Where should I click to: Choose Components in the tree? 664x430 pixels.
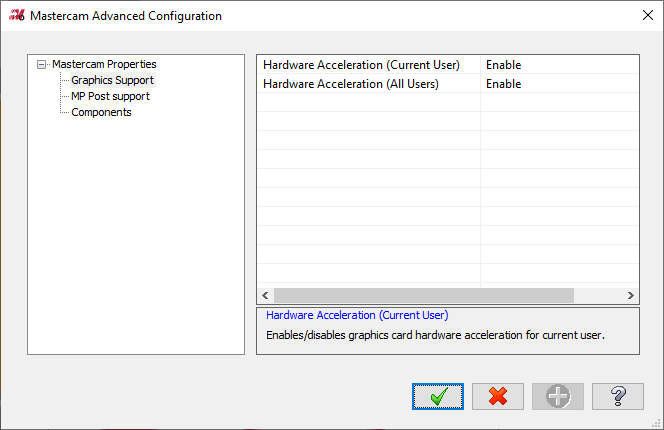click(x=101, y=112)
